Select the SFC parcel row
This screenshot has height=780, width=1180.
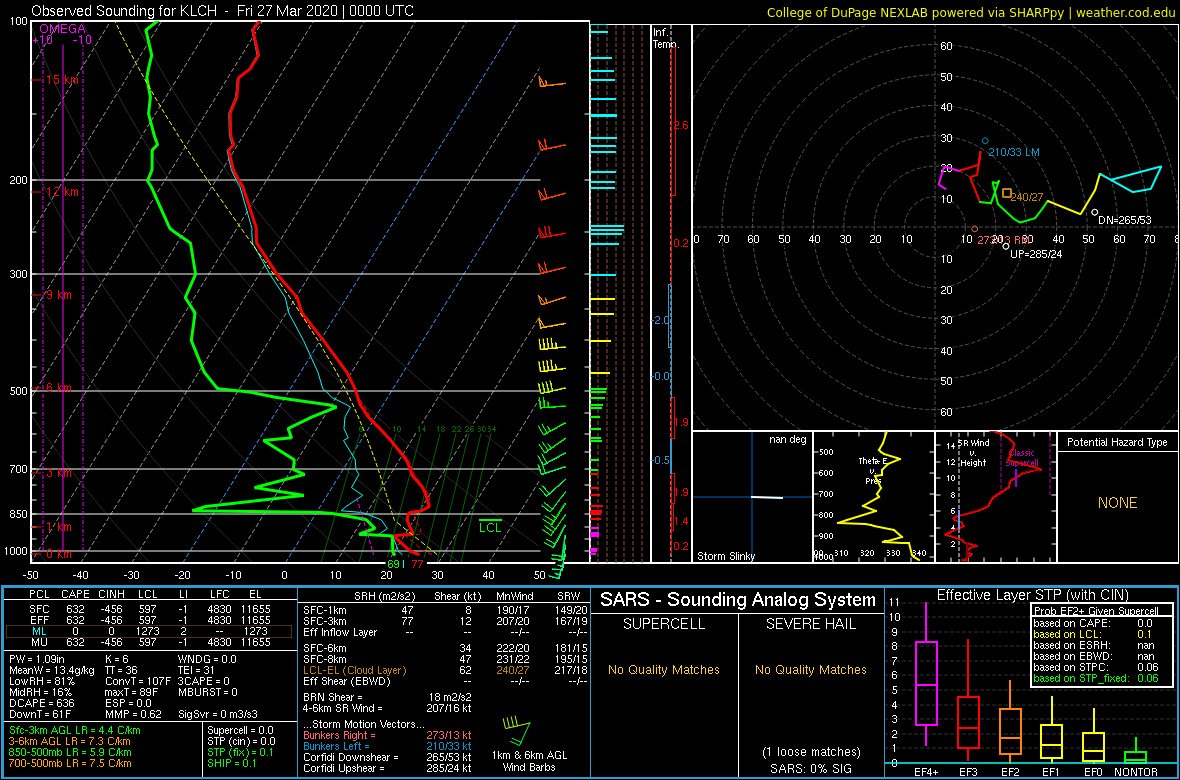(x=151, y=608)
